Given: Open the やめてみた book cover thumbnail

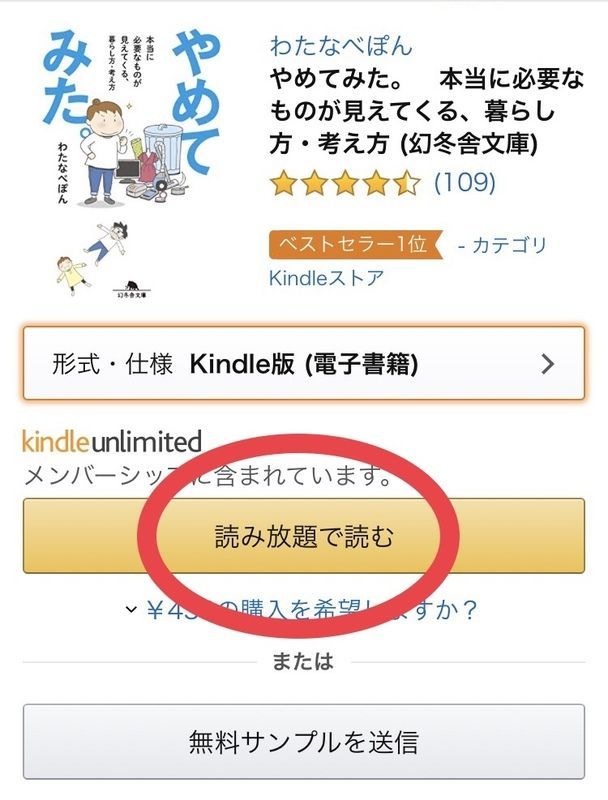Looking at the screenshot, I should (x=132, y=164).
